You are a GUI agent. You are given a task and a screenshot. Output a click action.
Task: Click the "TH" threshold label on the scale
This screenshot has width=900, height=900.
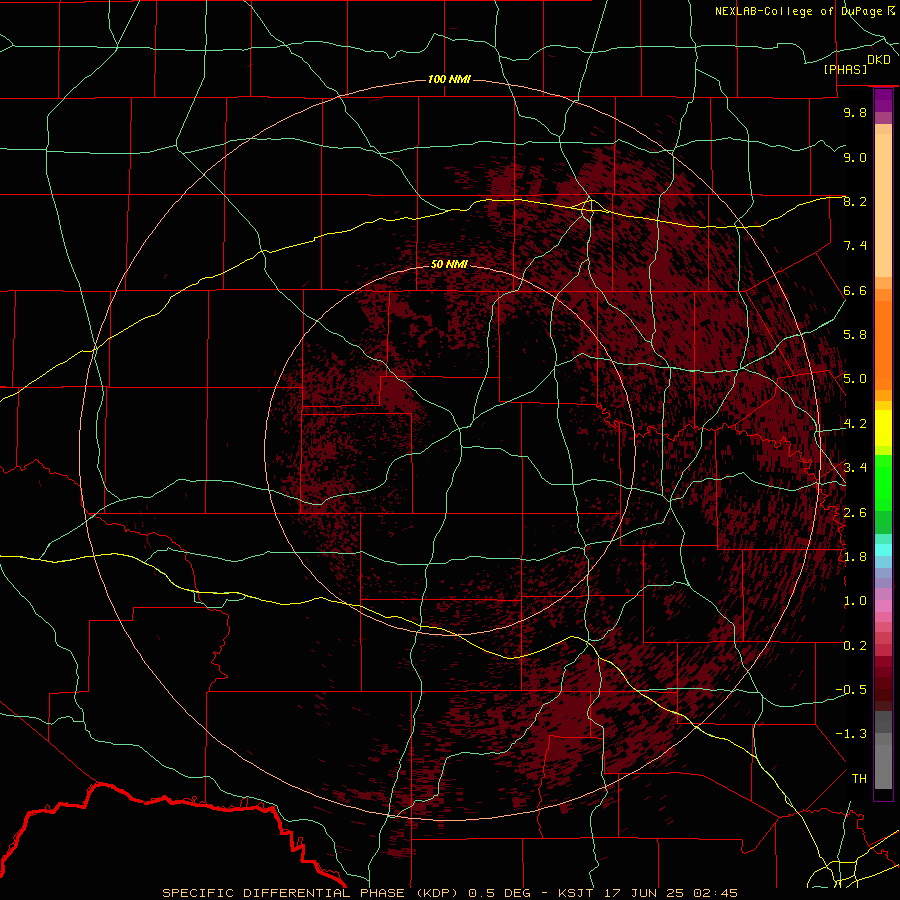(x=859, y=779)
